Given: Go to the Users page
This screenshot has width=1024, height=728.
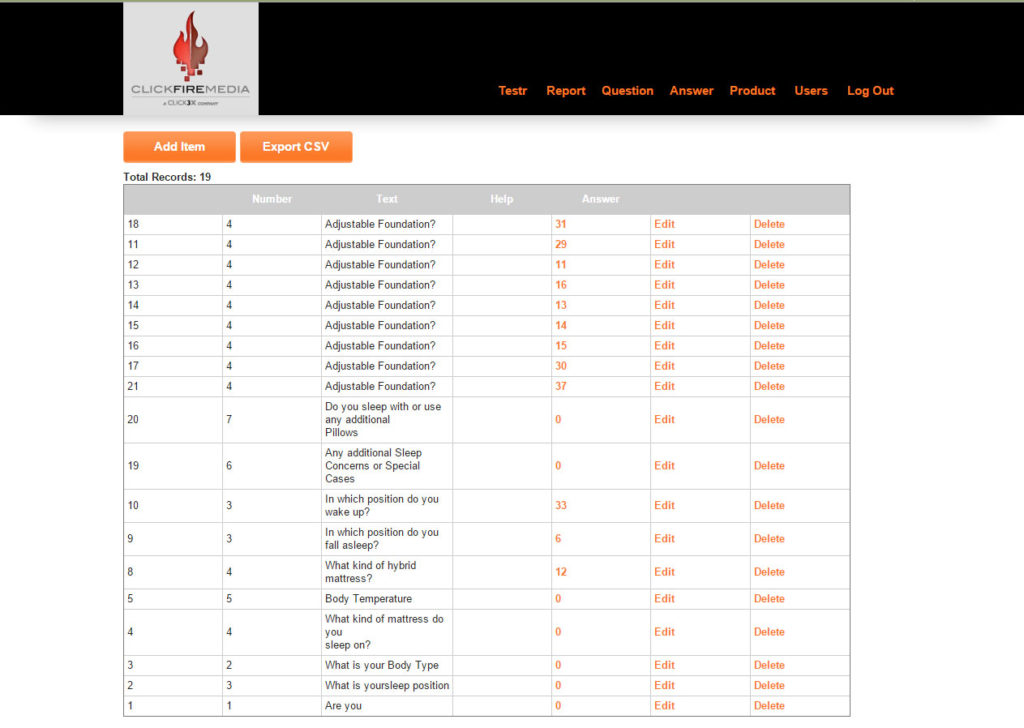Looking at the screenshot, I should point(810,91).
